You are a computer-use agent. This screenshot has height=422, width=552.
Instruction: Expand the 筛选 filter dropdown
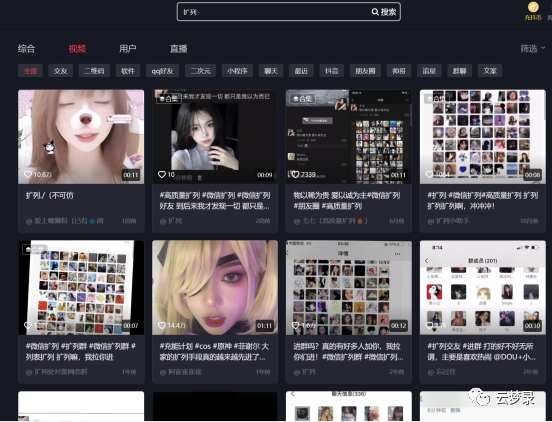point(532,49)
